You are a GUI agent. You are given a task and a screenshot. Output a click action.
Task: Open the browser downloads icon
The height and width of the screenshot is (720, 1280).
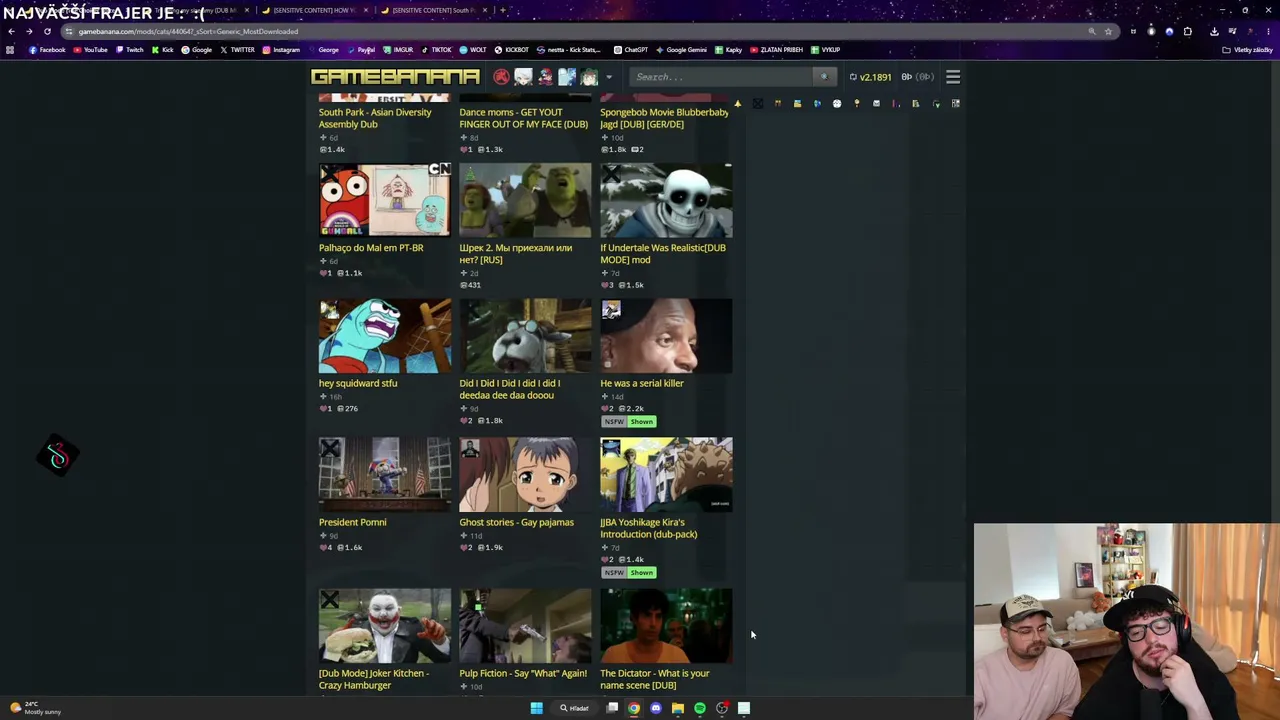point(1214,31)
